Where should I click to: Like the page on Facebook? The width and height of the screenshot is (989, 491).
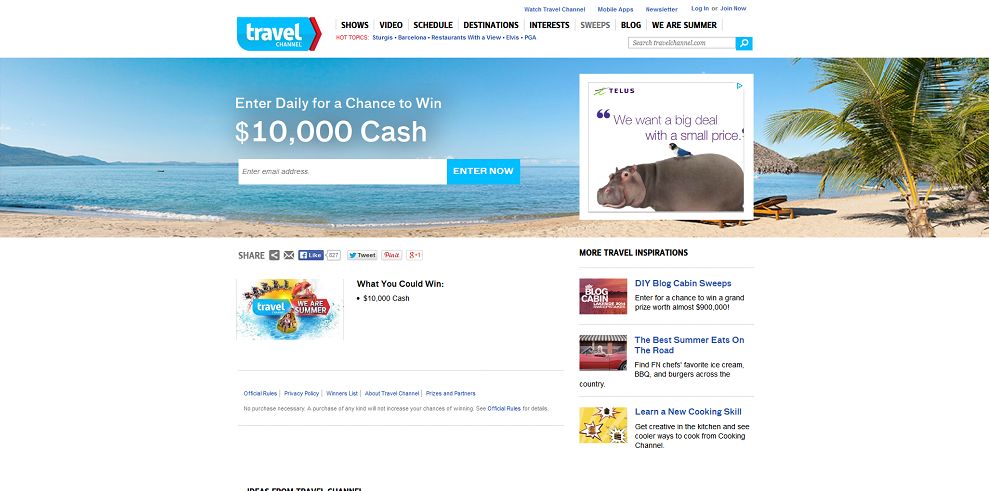[x=311, y=255]
